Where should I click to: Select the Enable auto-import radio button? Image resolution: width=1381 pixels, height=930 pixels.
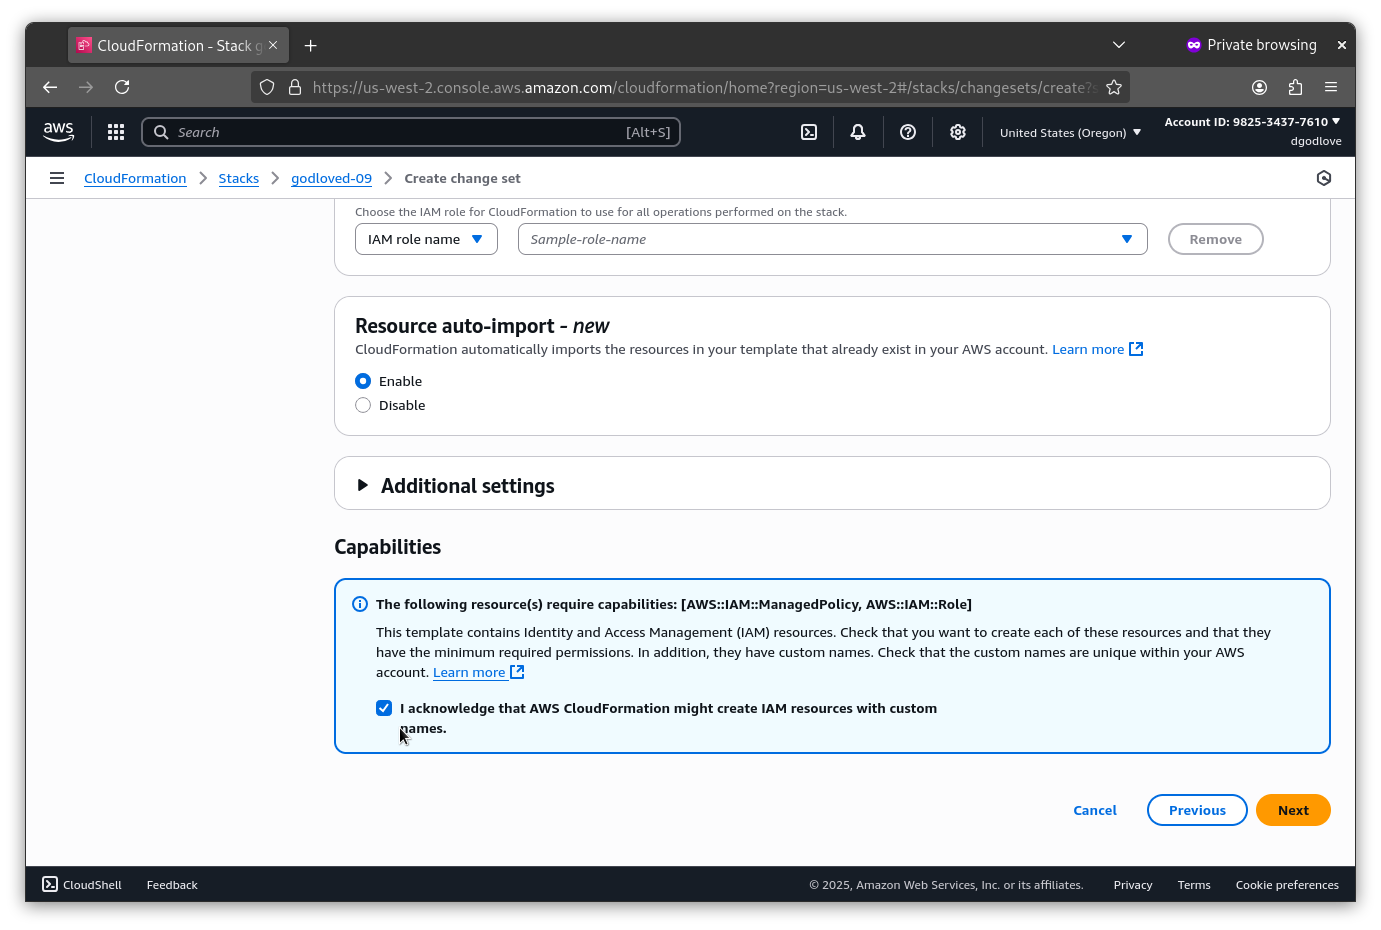(x=363, y=381)
